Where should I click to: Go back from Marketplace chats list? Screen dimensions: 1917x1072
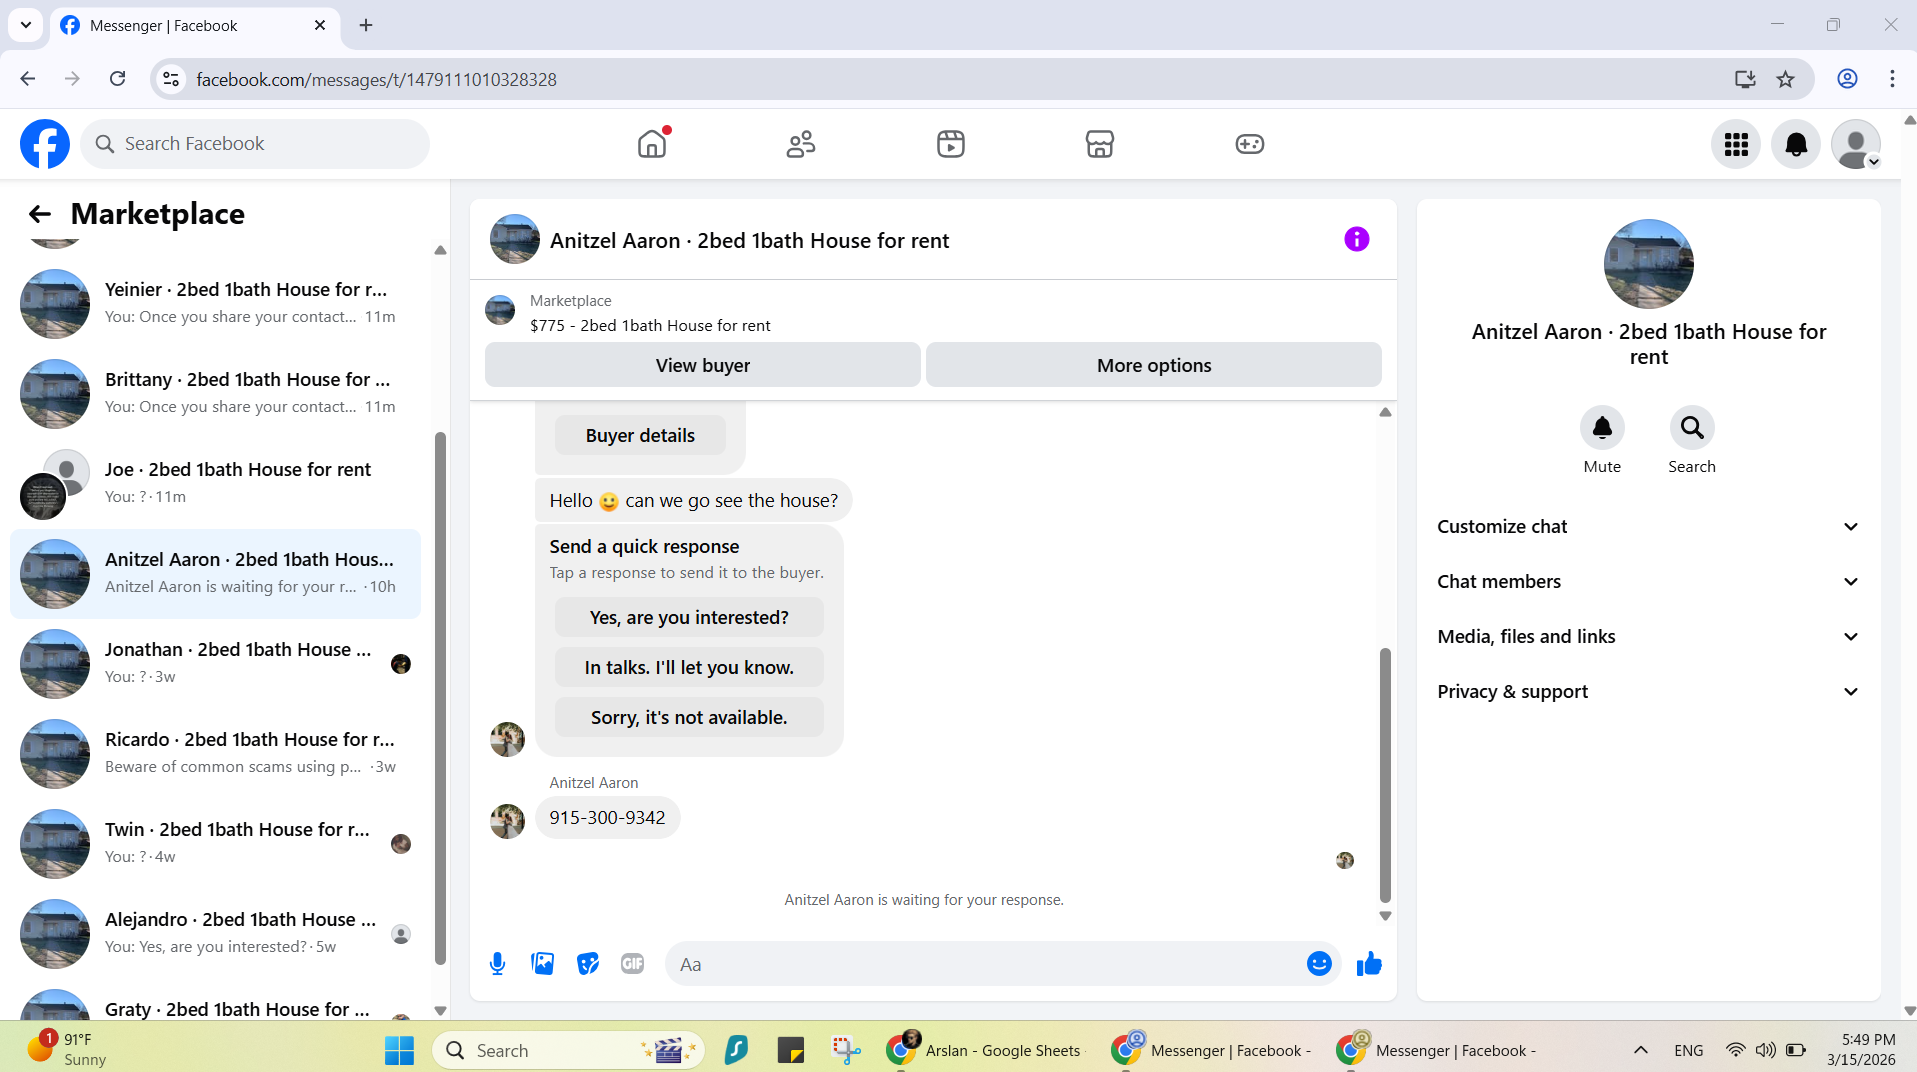click(x=40, y=213)
